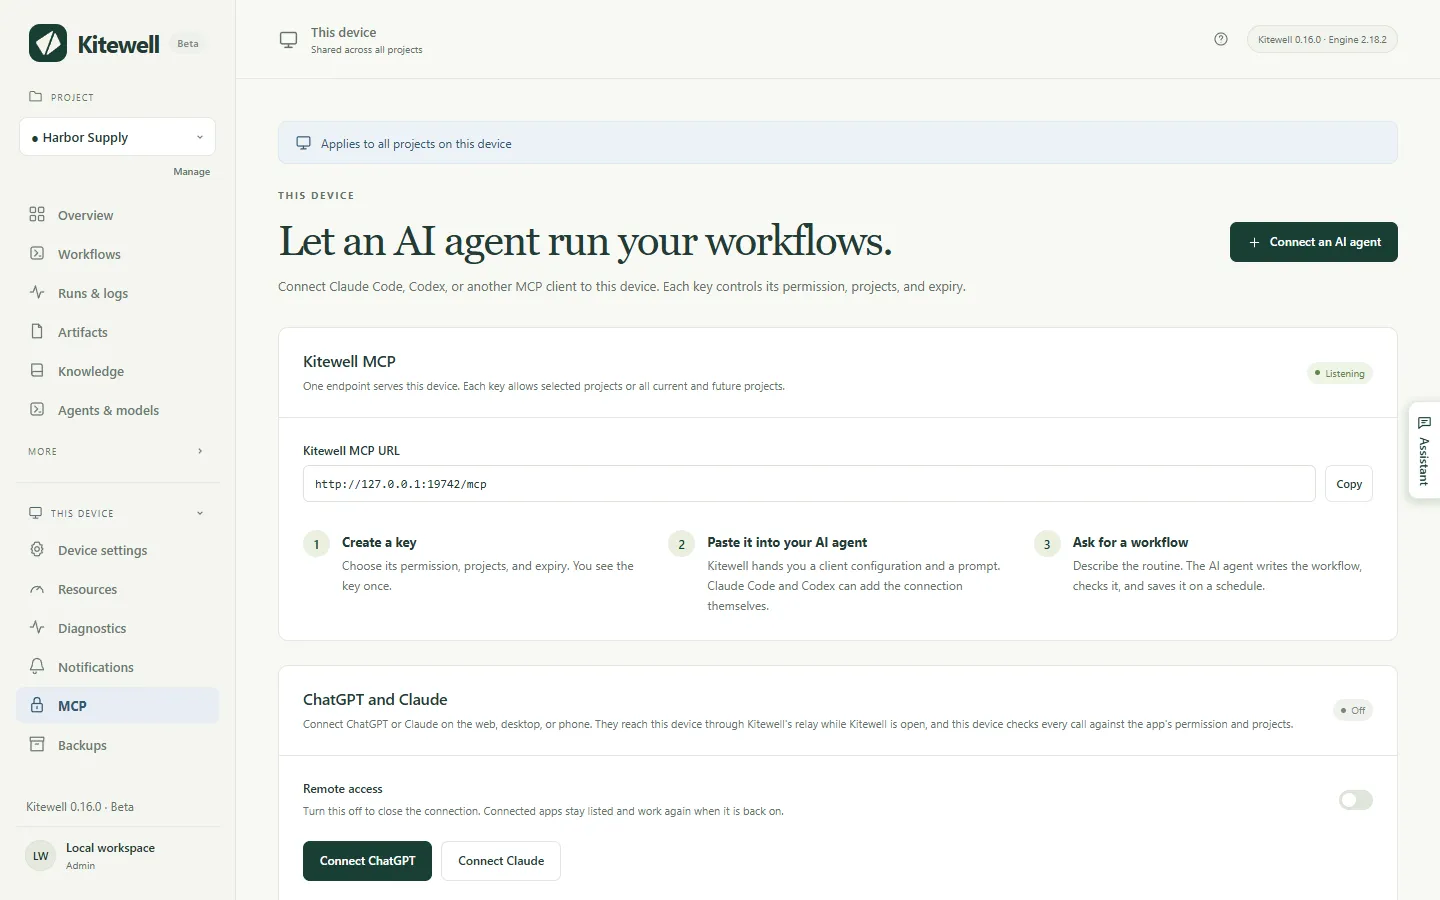Select Artifacts in the sidebar
The image size is (1440, 900).
pos(117,332)
